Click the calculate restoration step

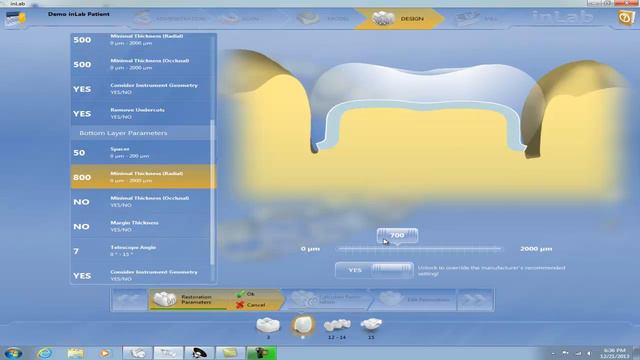[327, 300]
